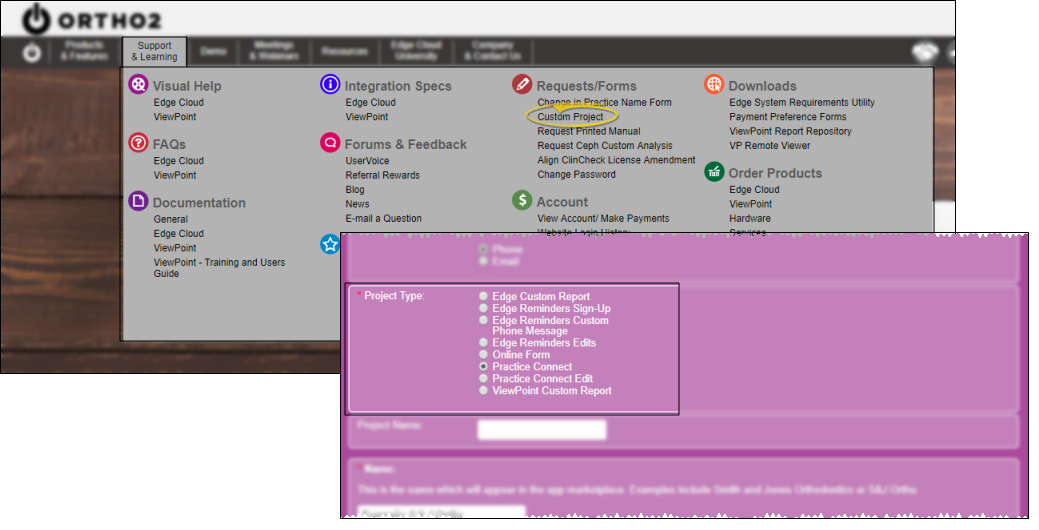Open Edge Cloud under Order Products
Viewport: 1039px width, 530px height.
(754, 190)
